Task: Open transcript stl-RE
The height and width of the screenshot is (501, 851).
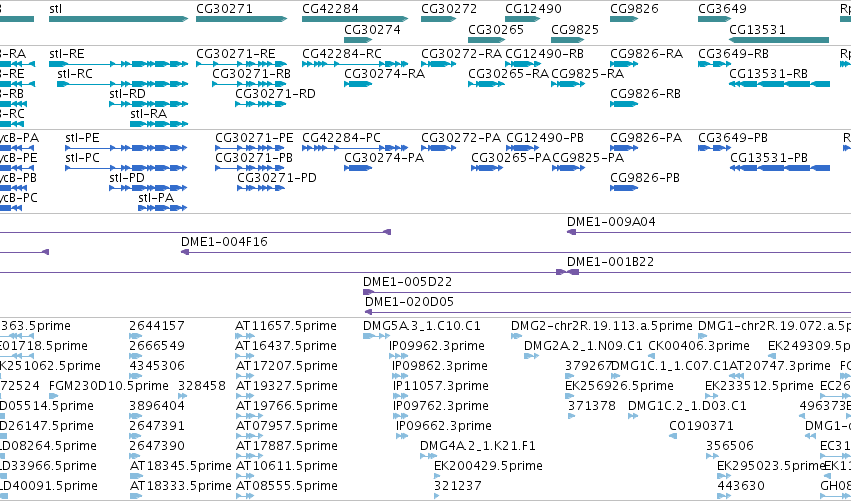Action: 118,64
